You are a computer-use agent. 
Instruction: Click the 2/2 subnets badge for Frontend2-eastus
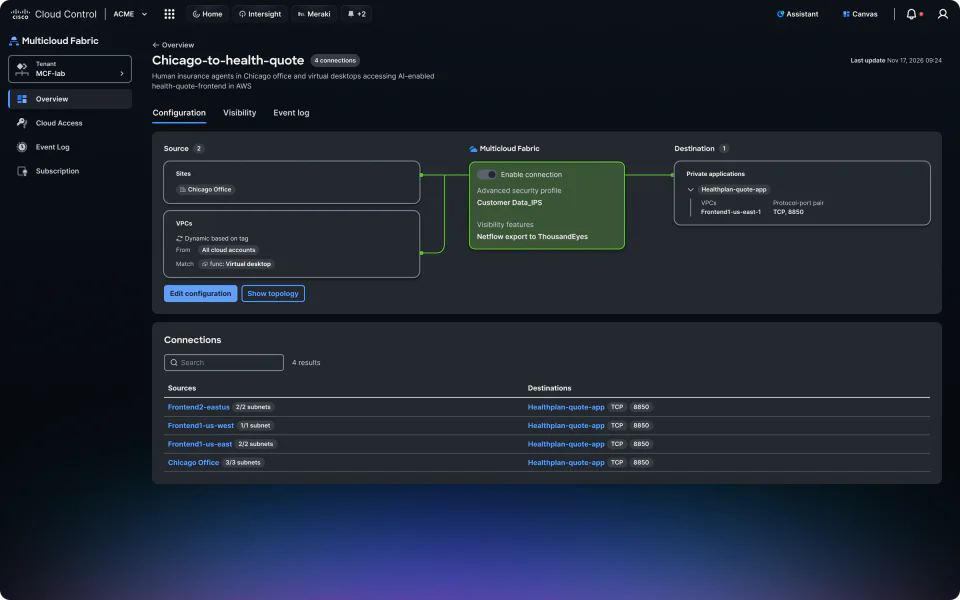tap(253, 407)
